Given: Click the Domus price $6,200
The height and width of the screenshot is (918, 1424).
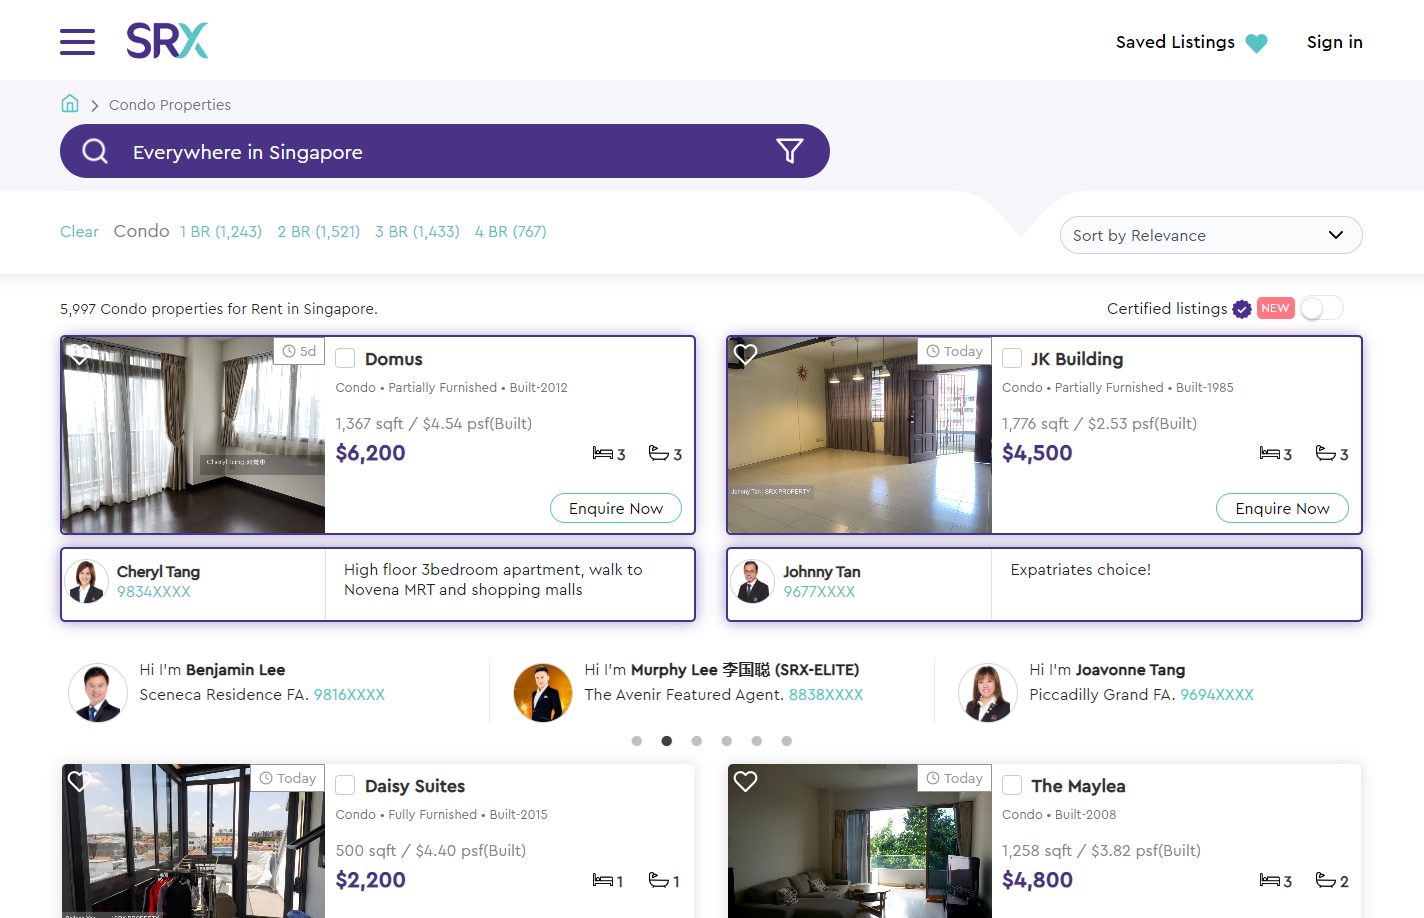Looking at the screenshot, I should [x=371, y=453].
